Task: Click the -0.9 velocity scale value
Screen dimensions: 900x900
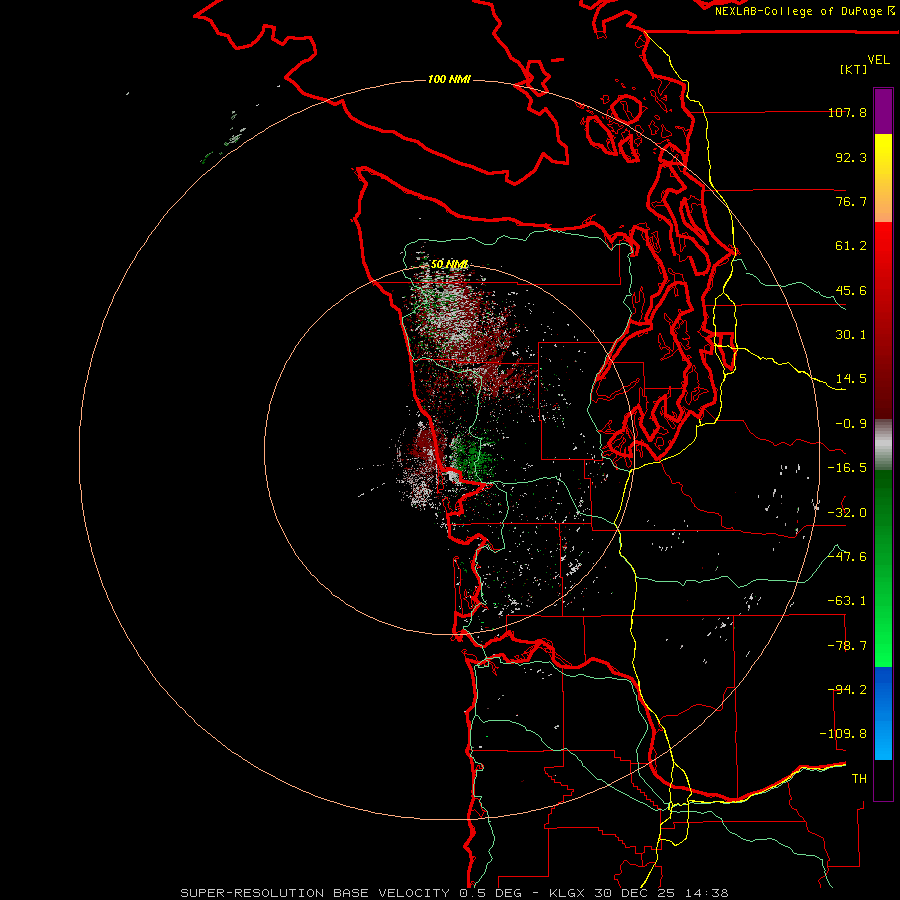Action: pos(851,424)
